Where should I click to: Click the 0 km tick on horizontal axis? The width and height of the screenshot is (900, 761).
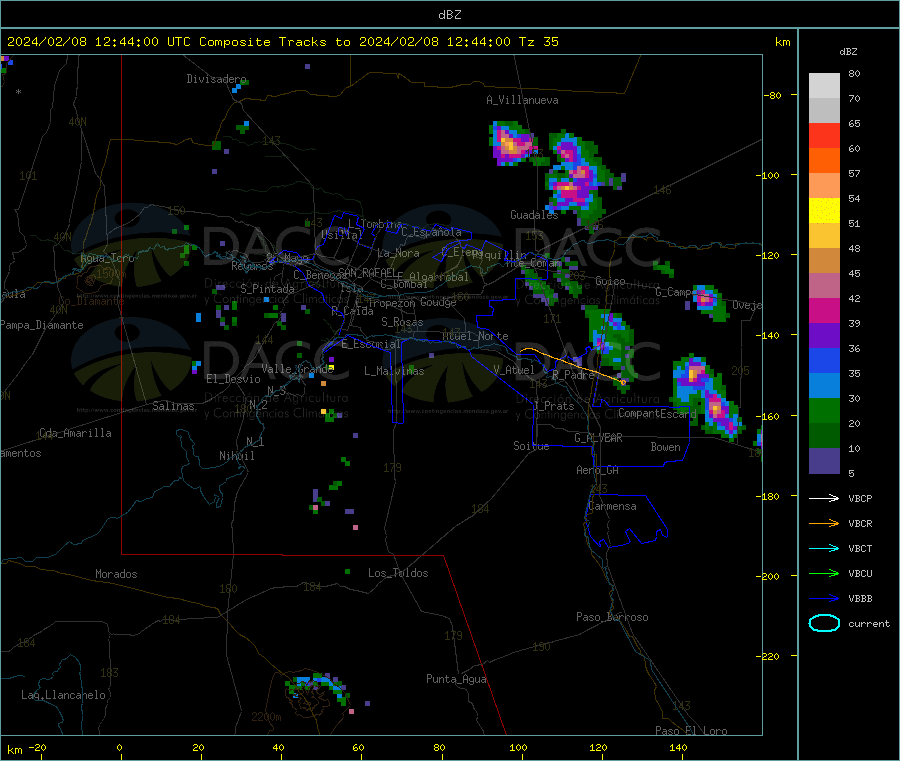(119, 747)
